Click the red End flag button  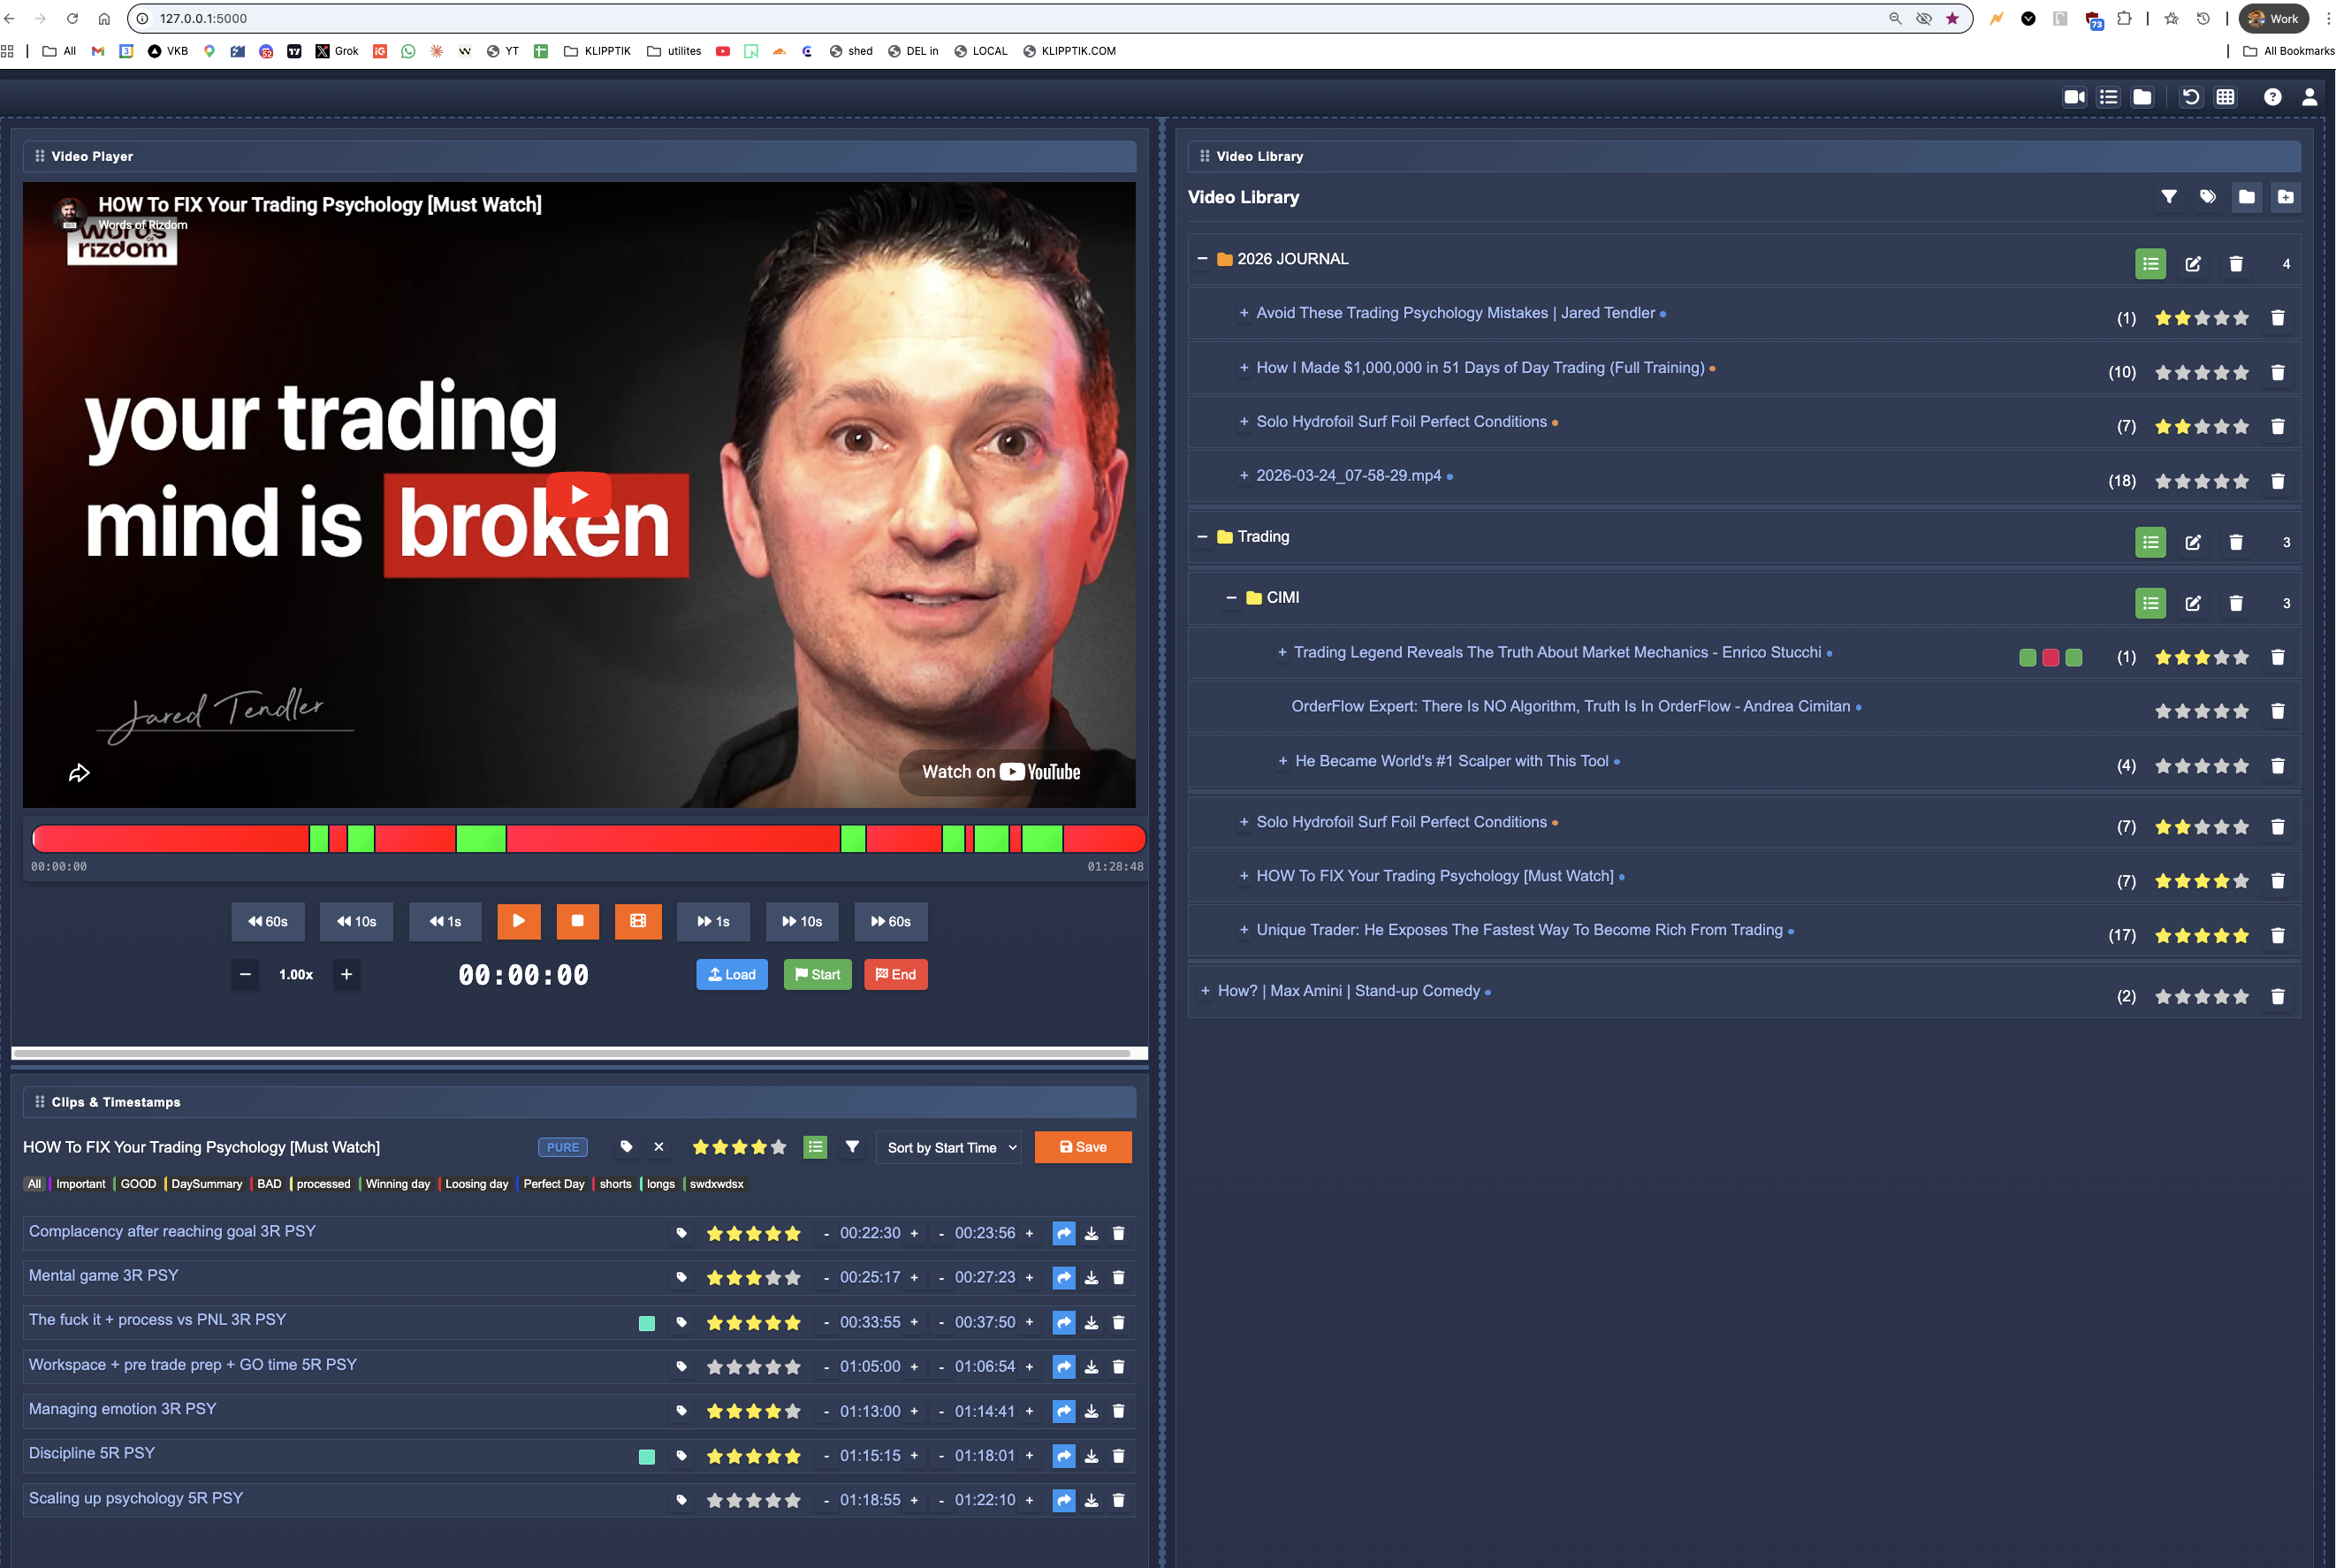(895, 975)
